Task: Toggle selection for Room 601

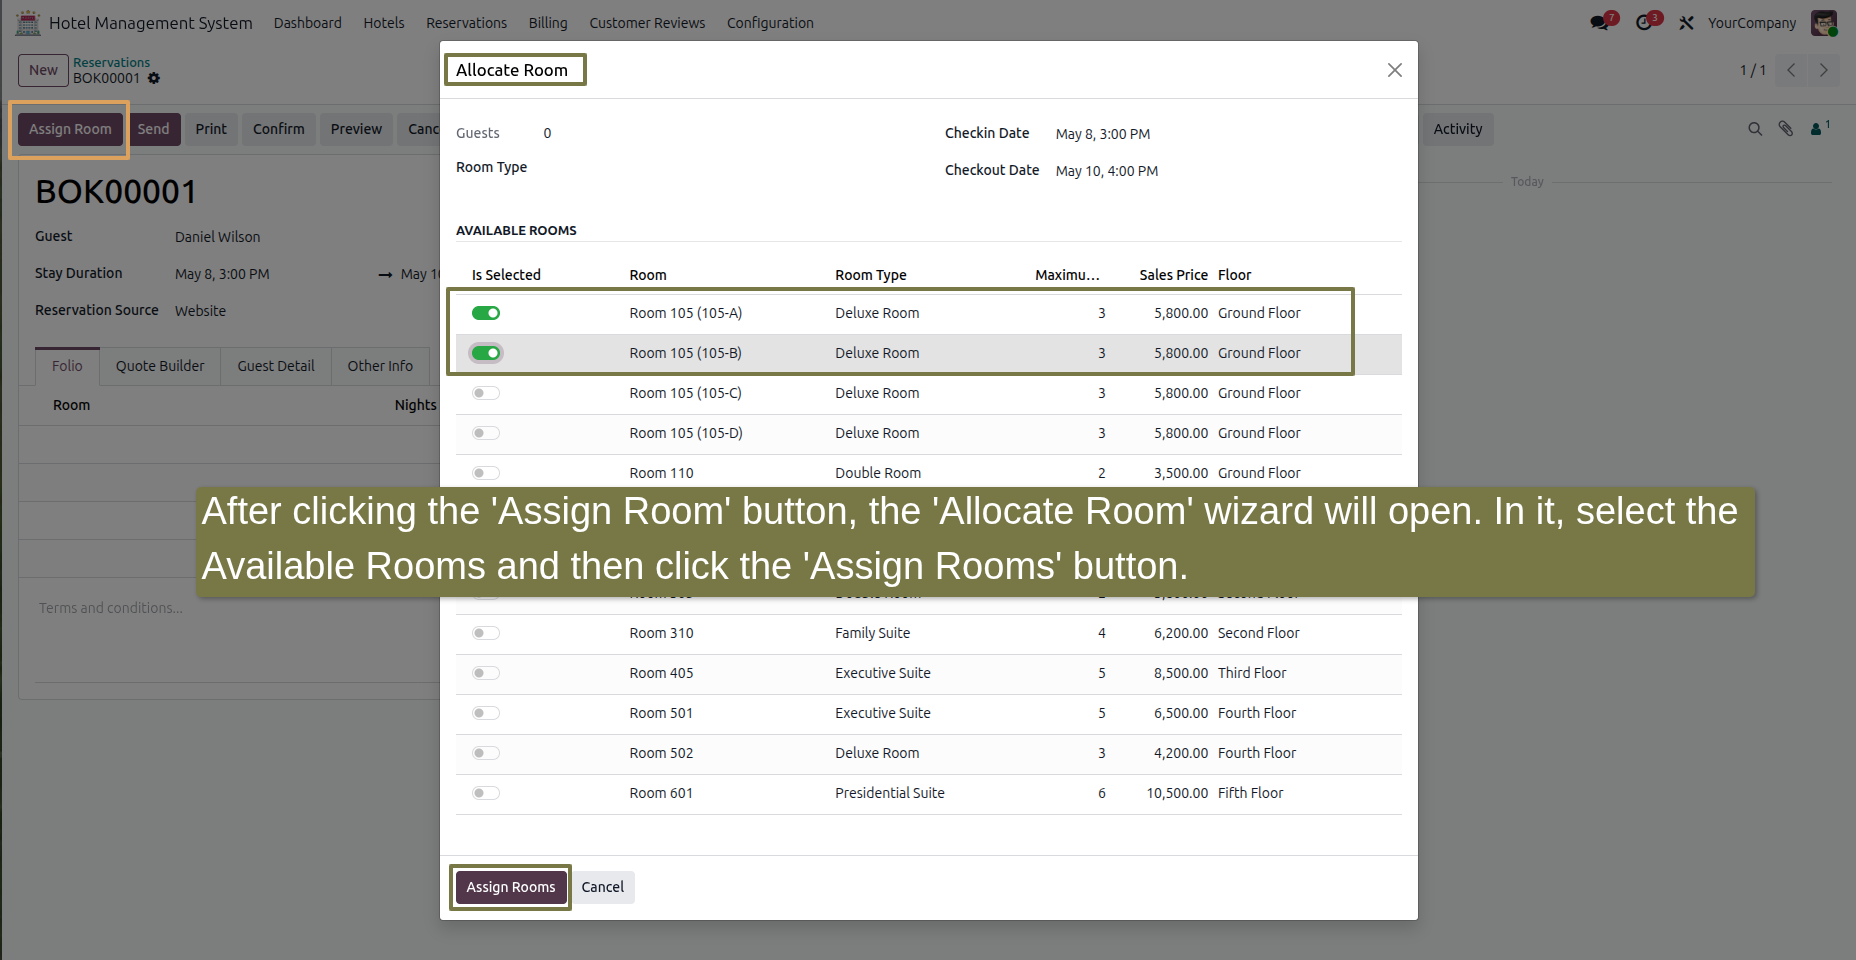Action: click(486, 793)
